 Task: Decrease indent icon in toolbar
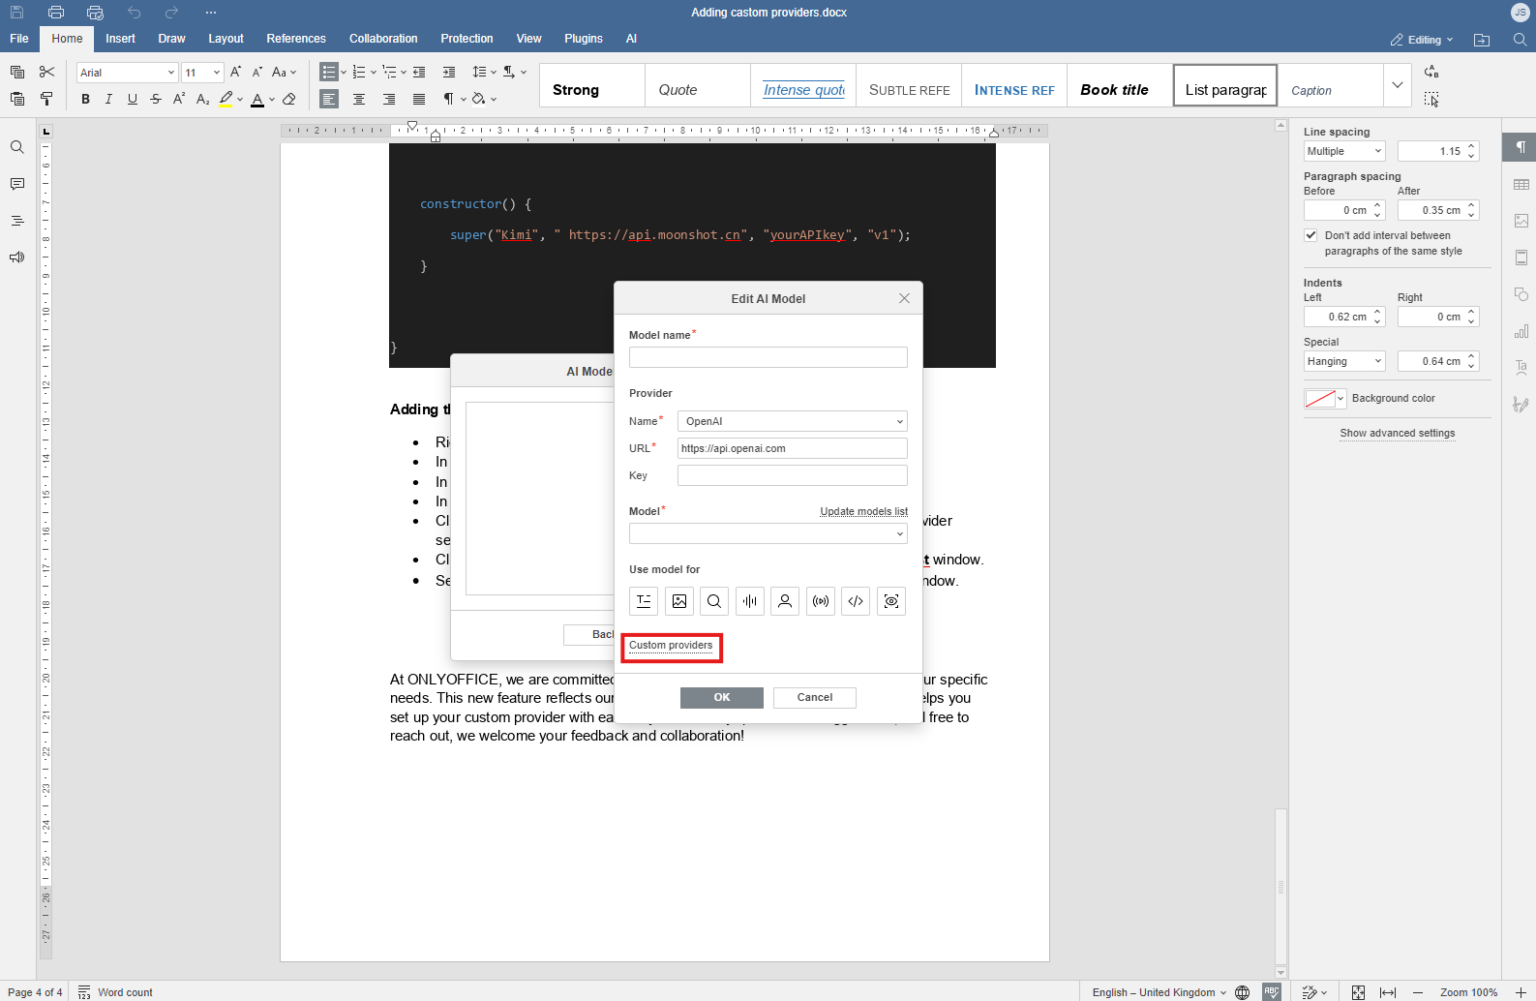pos(419,72)
